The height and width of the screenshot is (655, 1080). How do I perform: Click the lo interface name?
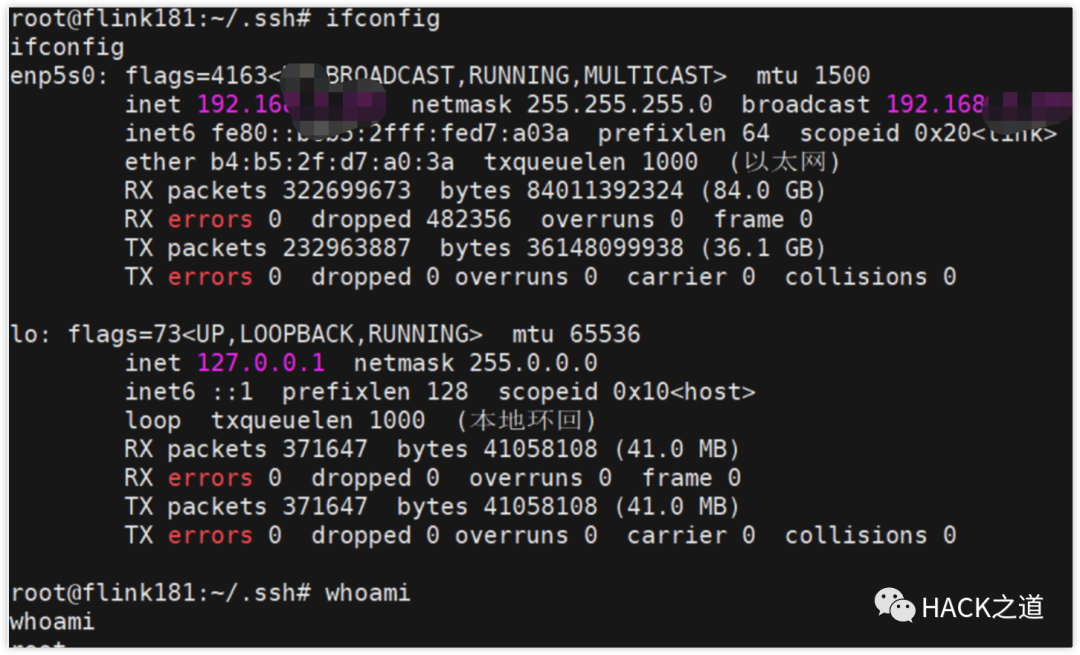click(x=25, y=334)
